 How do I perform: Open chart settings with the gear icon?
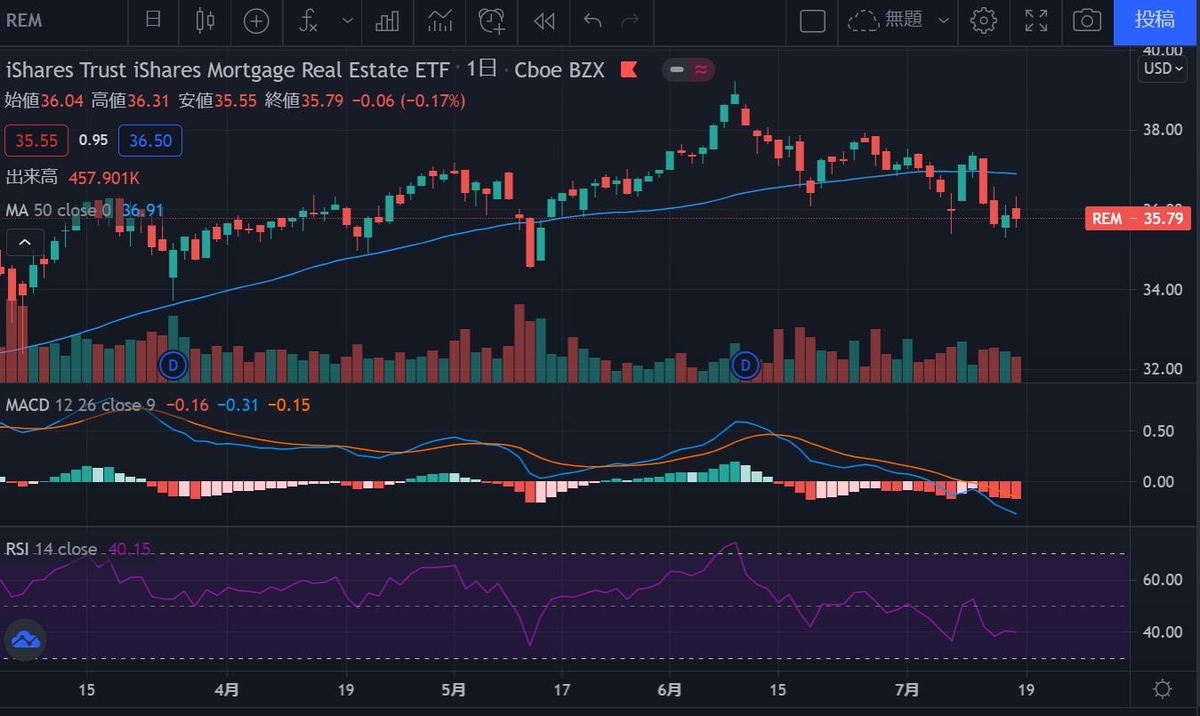pyautogui.click(x=984, y=20)
